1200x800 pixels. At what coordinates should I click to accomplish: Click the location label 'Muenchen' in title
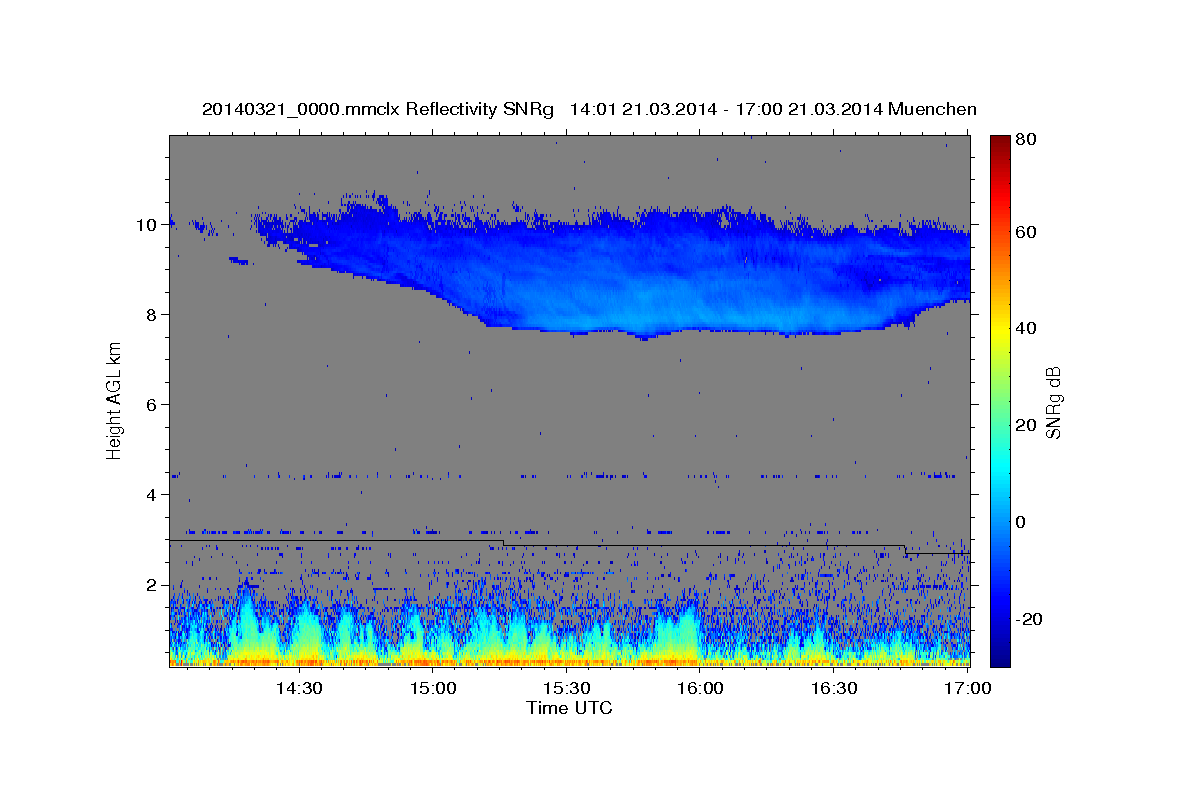tap(932, 110)
